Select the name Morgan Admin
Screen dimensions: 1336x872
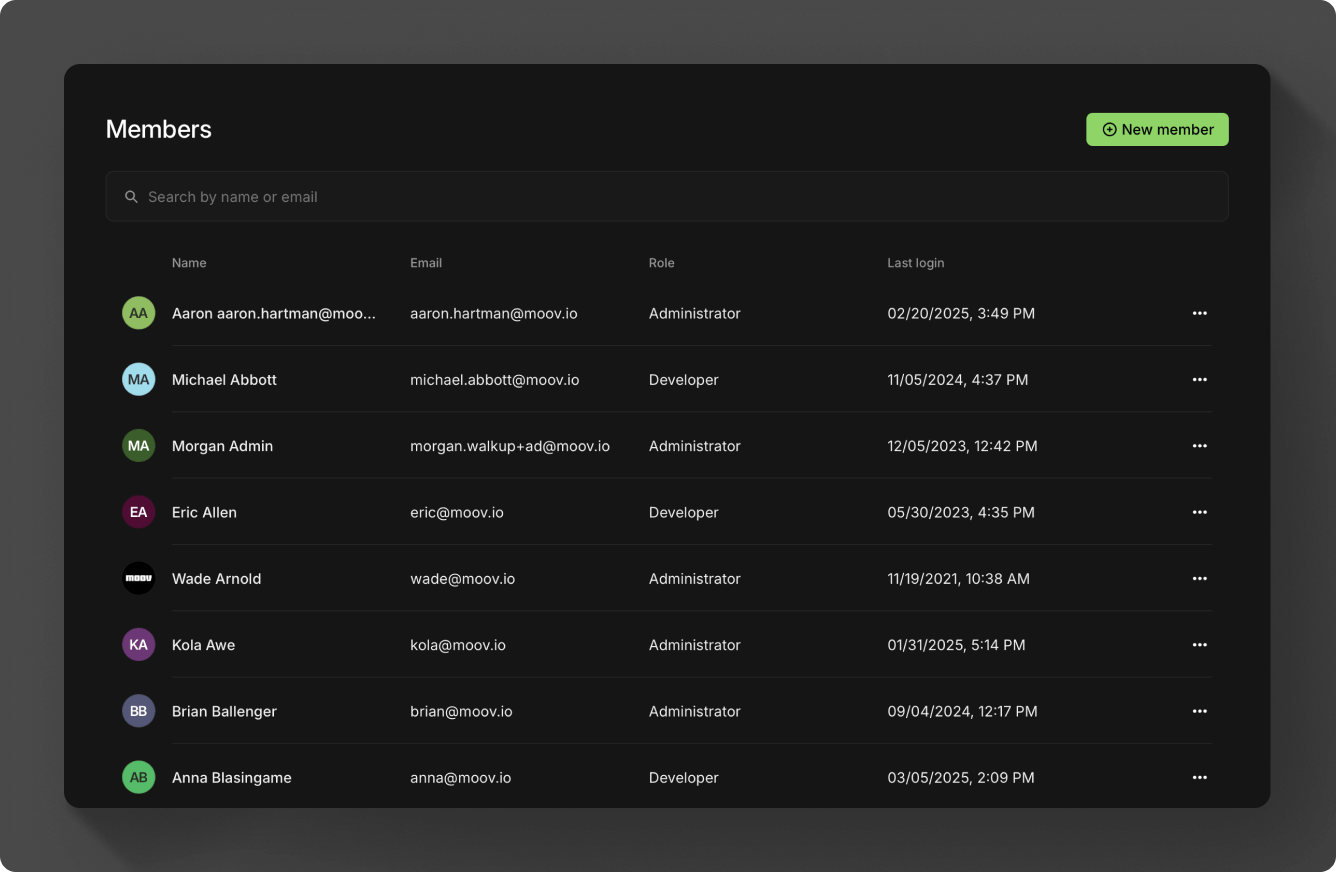[x=222, y=446]
